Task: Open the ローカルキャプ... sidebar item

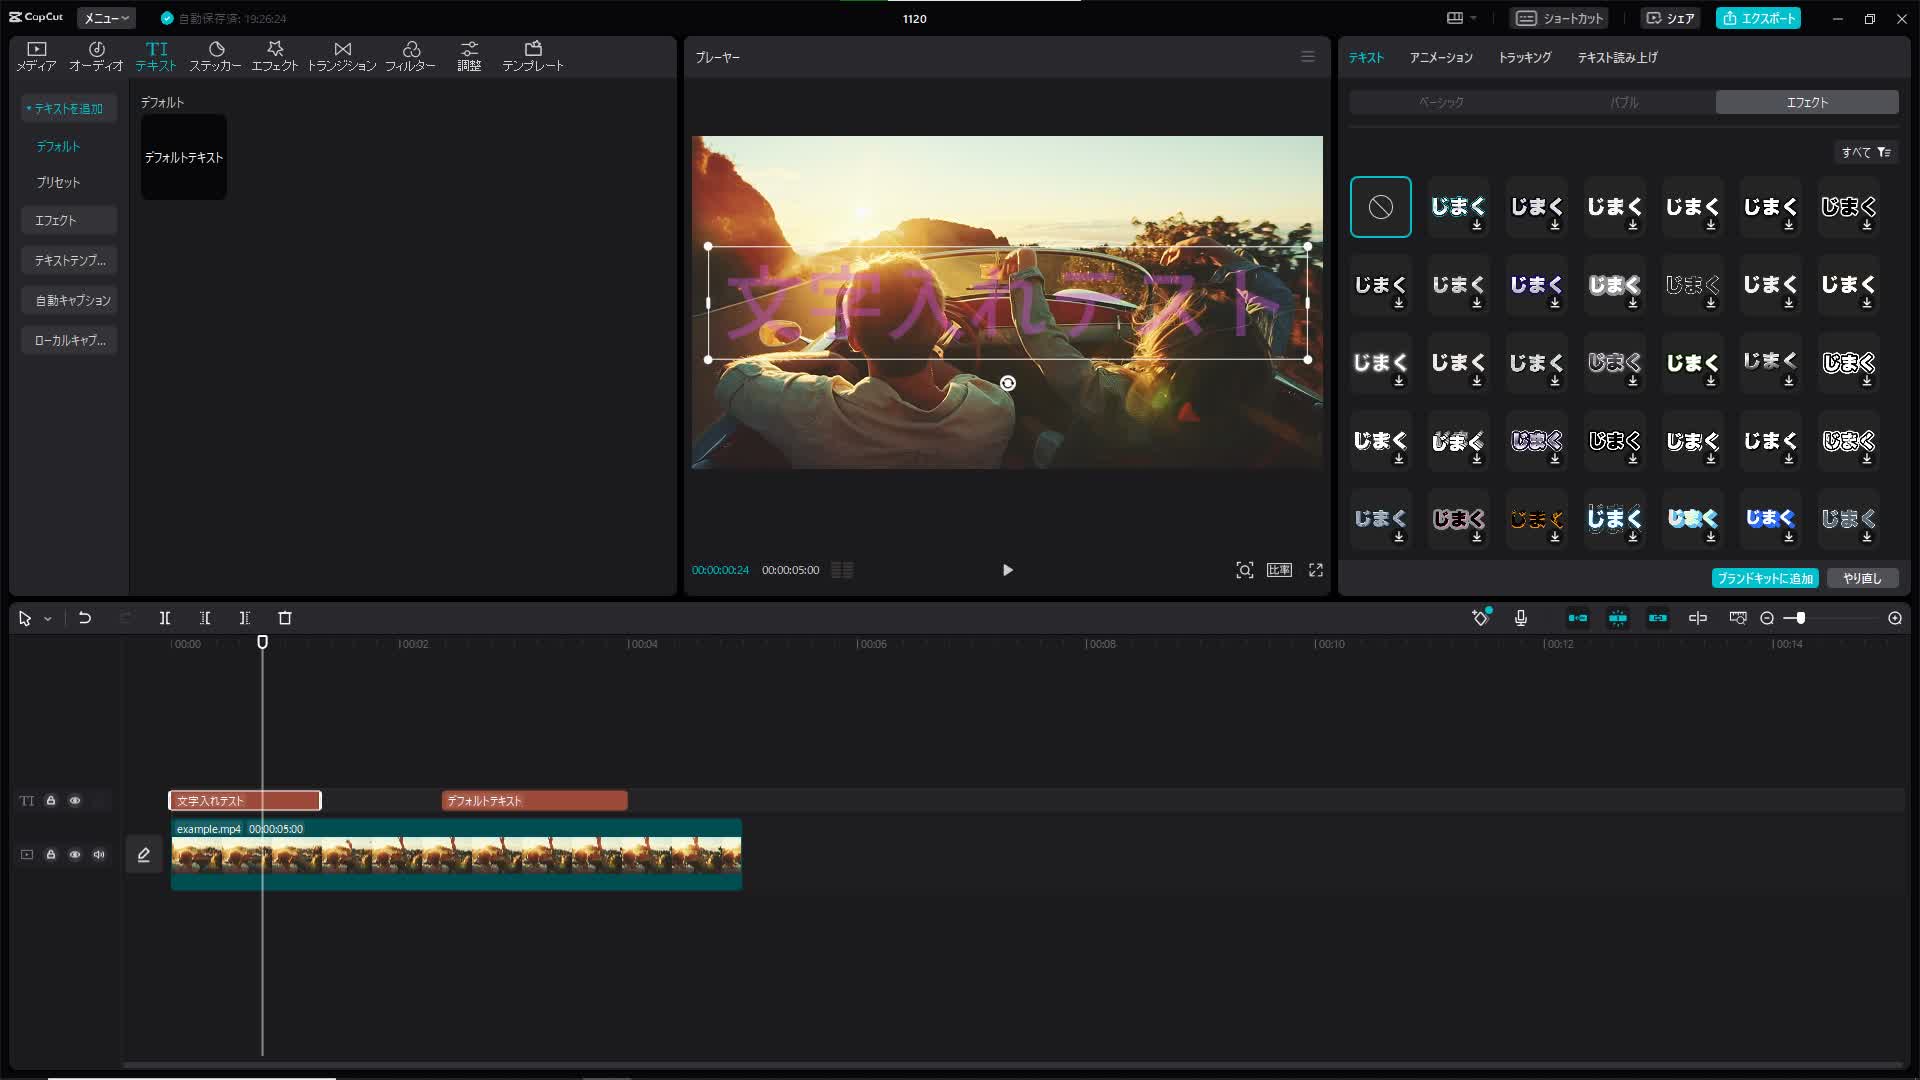Action: pos(69,340)
